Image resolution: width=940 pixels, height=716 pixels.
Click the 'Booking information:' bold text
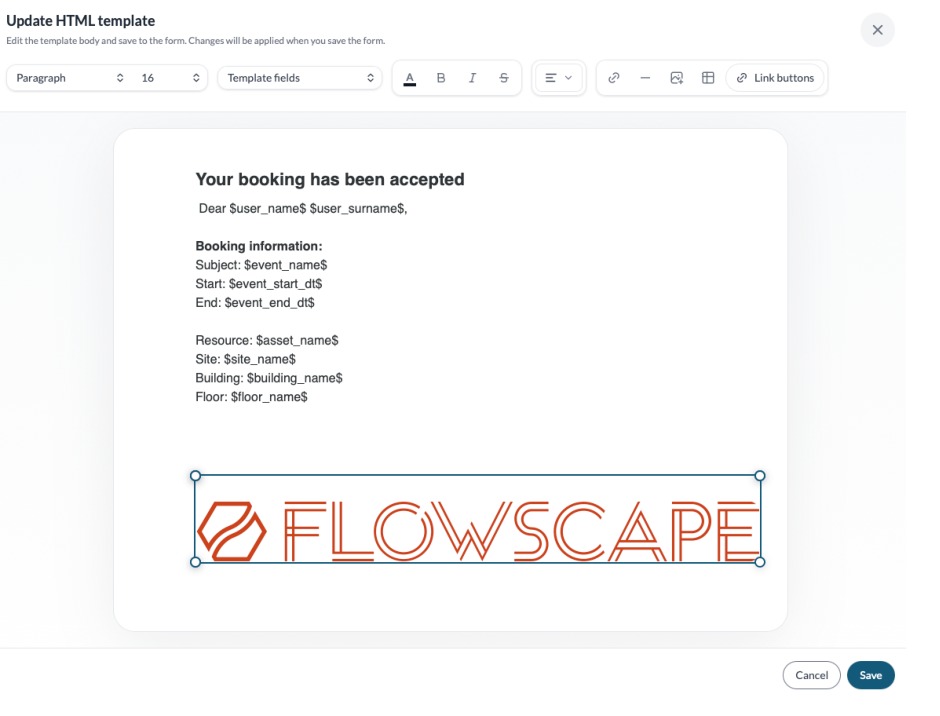[259, 246]
